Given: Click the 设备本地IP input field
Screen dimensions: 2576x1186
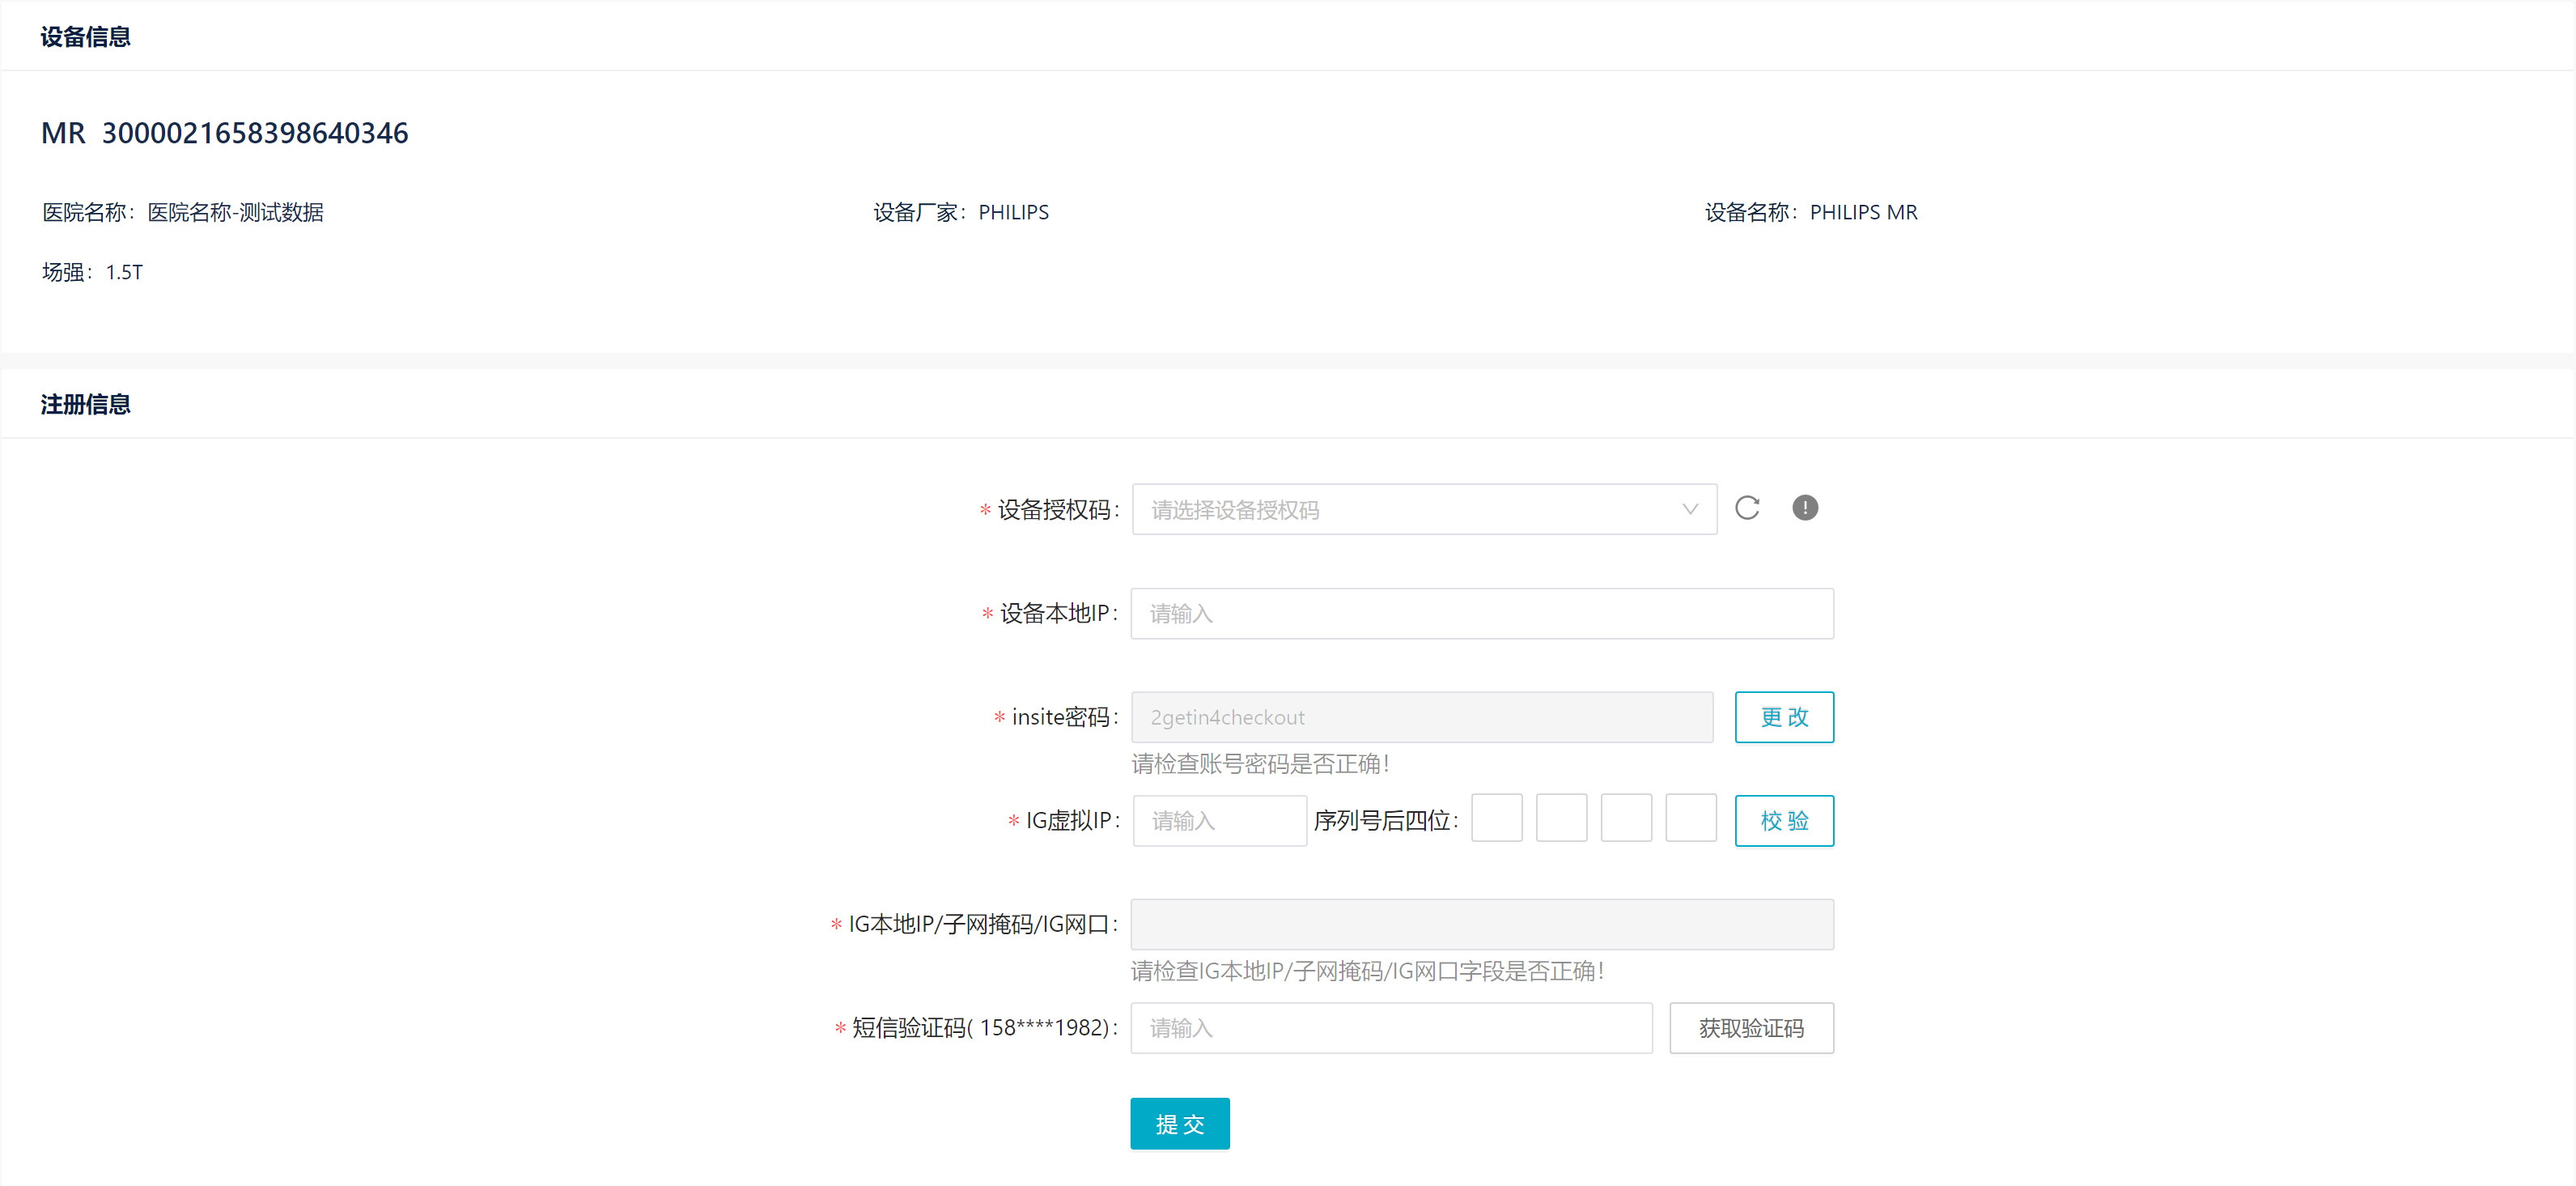Looking at the screenshot, I should click(1481, 613).
